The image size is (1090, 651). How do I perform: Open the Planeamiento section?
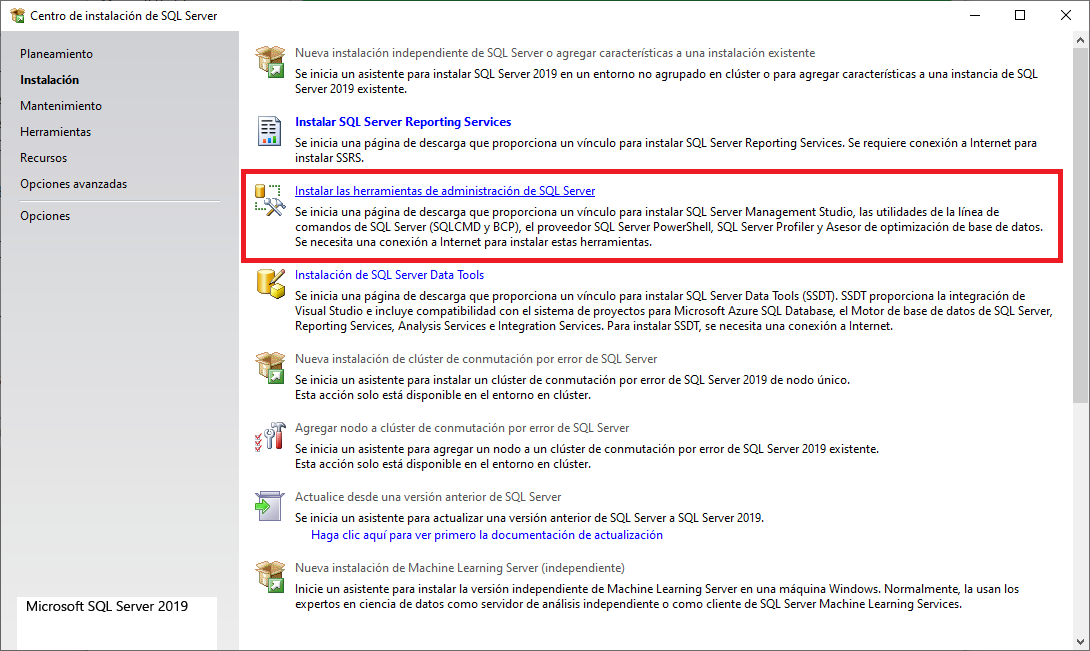click(56, 54)
